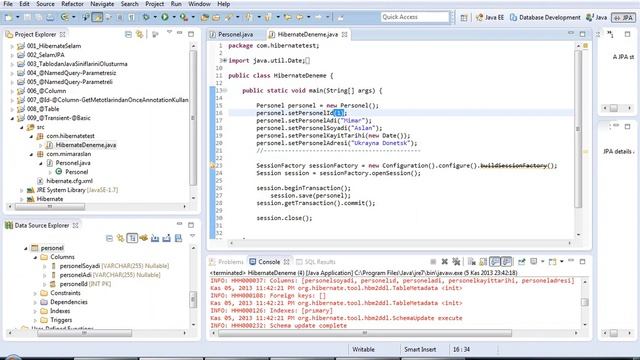The image size is (640, 360).
Task: Switch to Java perspective
Action: pyautogui.click(x=596, y=18)
